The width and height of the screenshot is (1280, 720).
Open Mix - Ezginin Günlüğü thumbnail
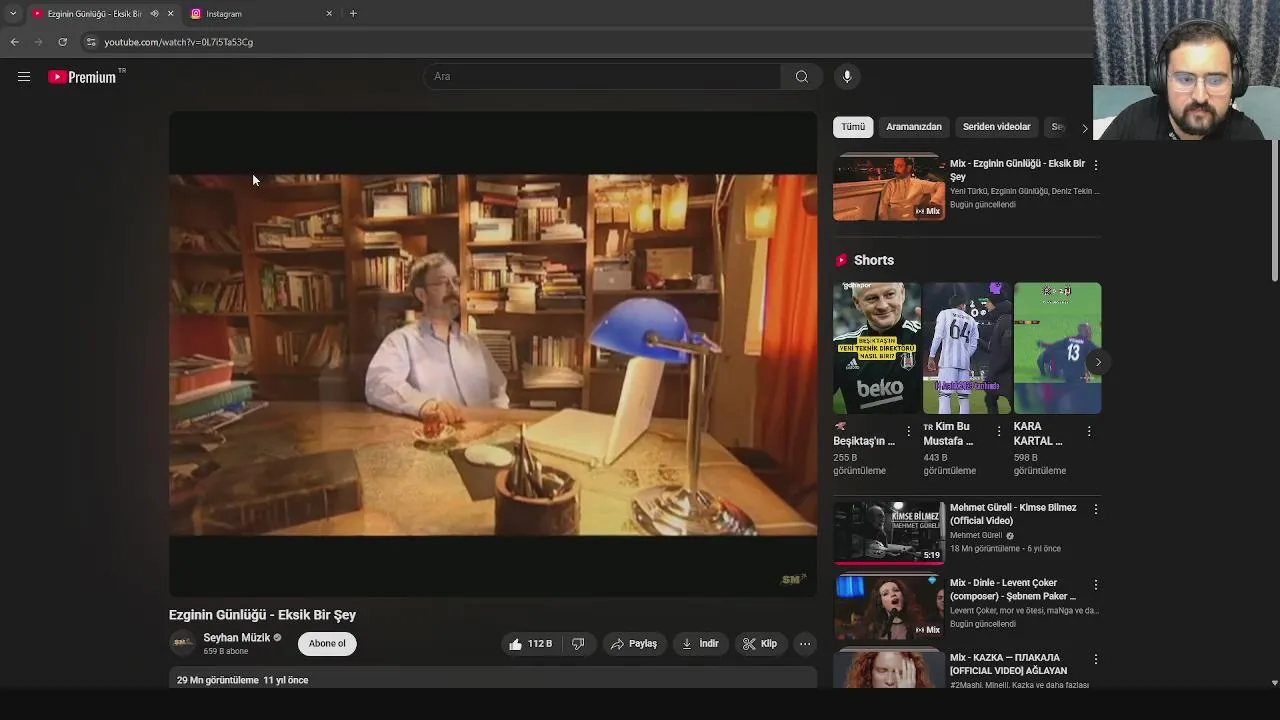(889, 187)
